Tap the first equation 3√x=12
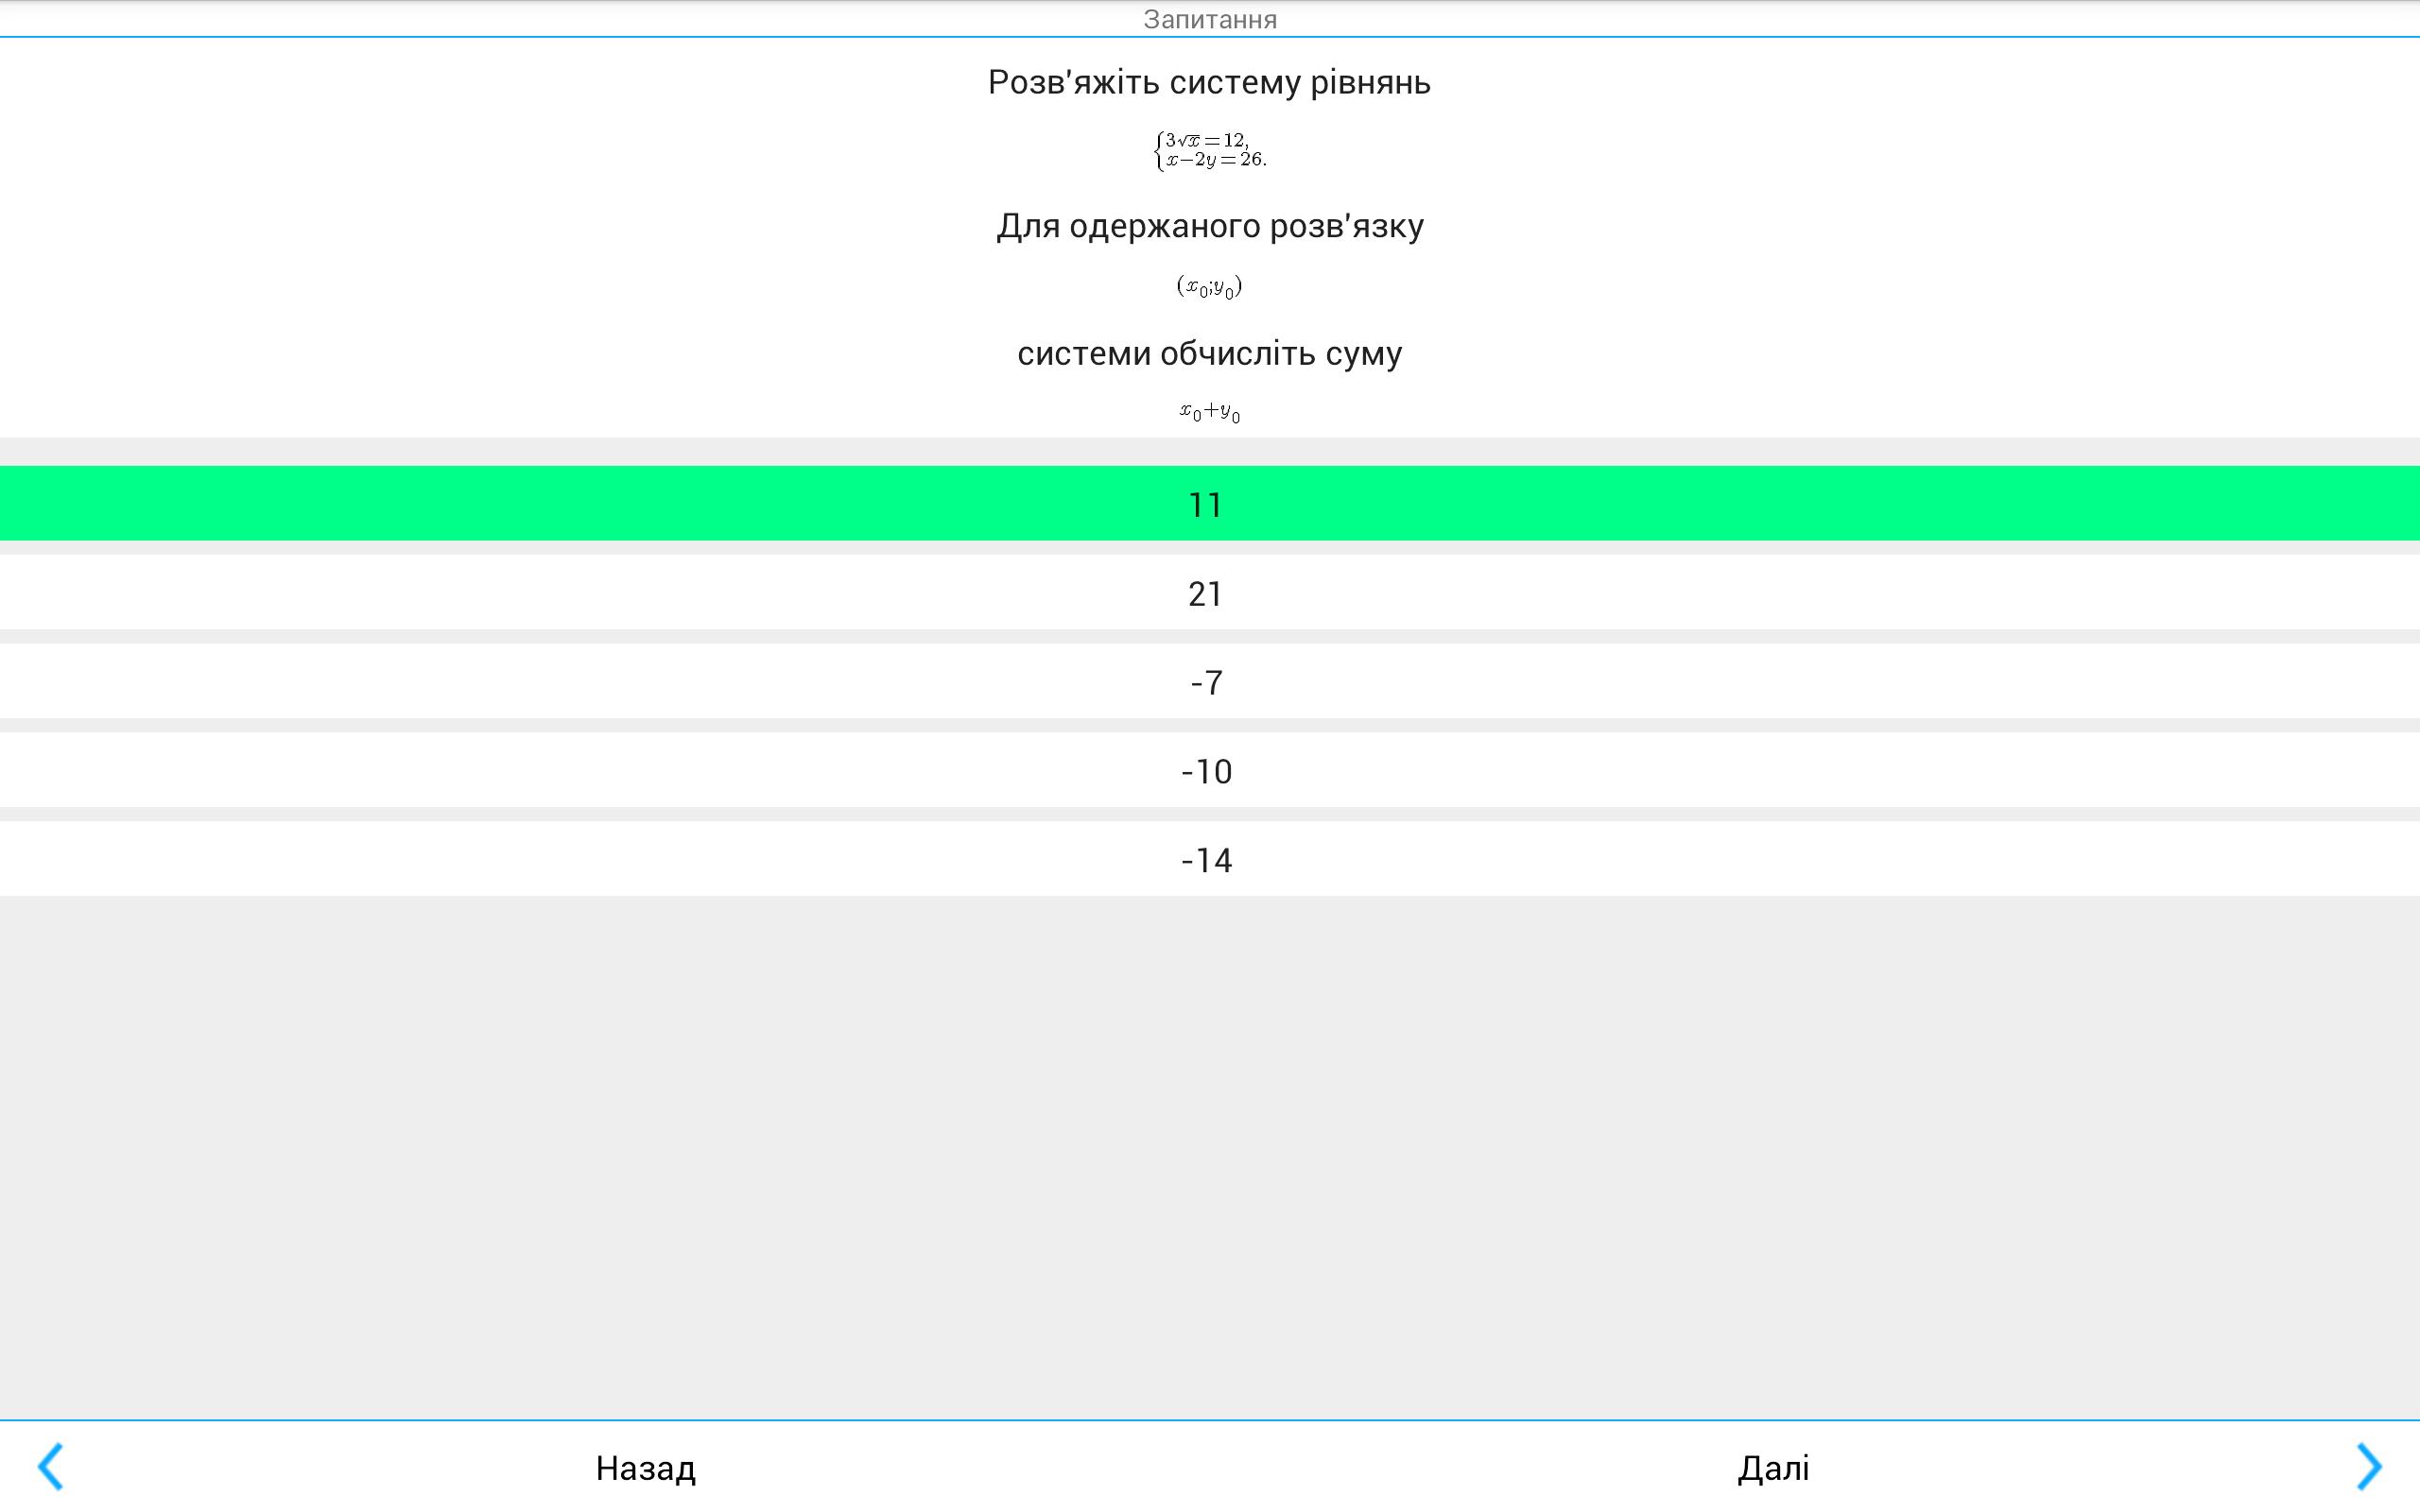This screenshot has width=2420, height=1512. 1206,141
